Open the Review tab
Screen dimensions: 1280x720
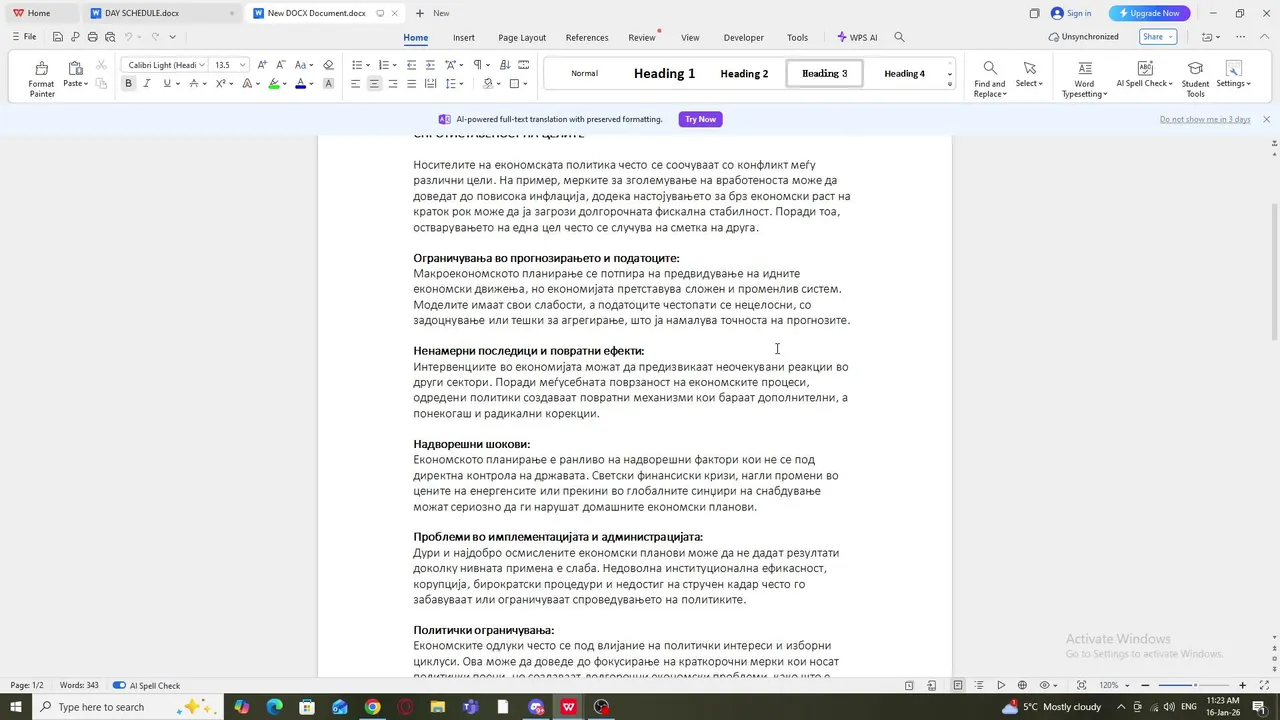(x=642, y=37)
